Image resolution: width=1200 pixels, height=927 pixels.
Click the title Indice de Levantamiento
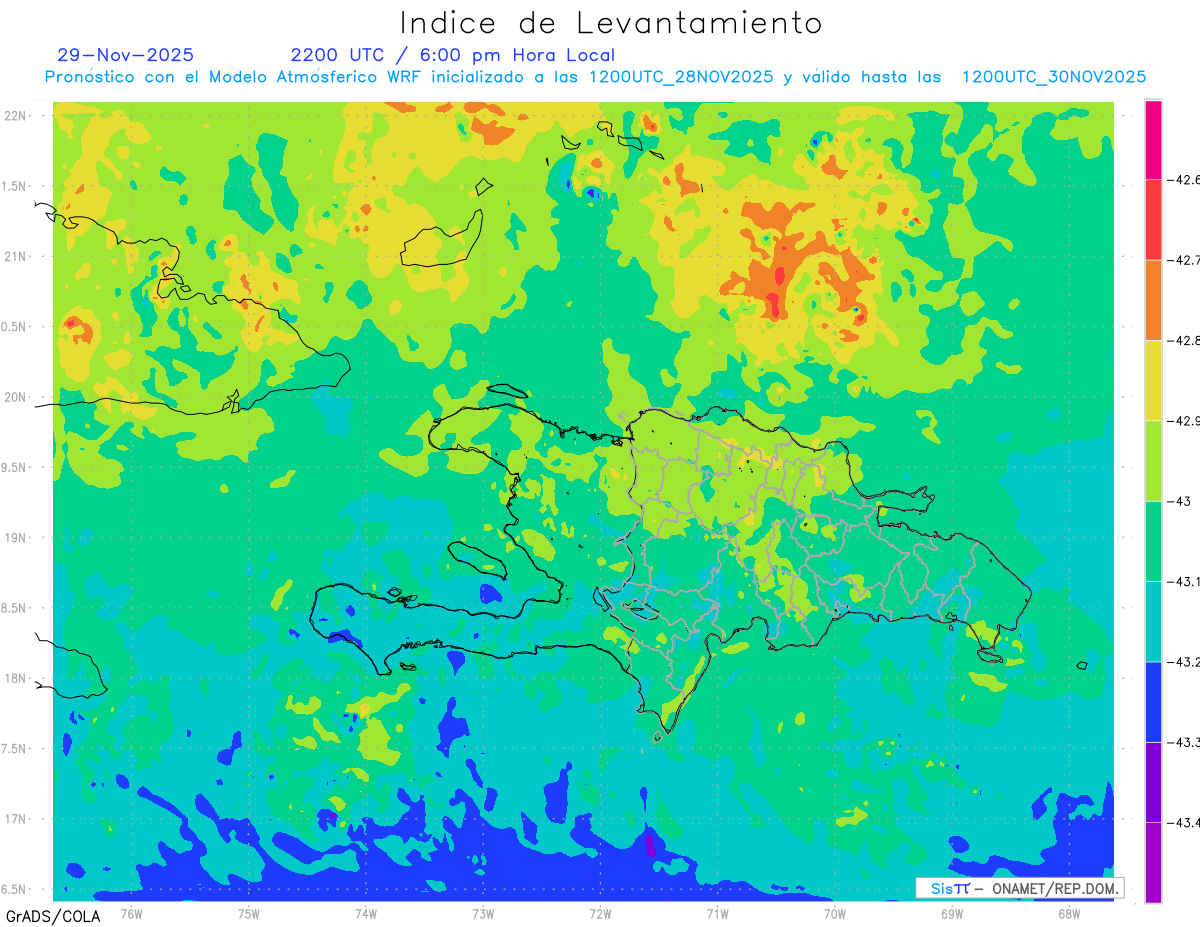(x=611, y=23)
